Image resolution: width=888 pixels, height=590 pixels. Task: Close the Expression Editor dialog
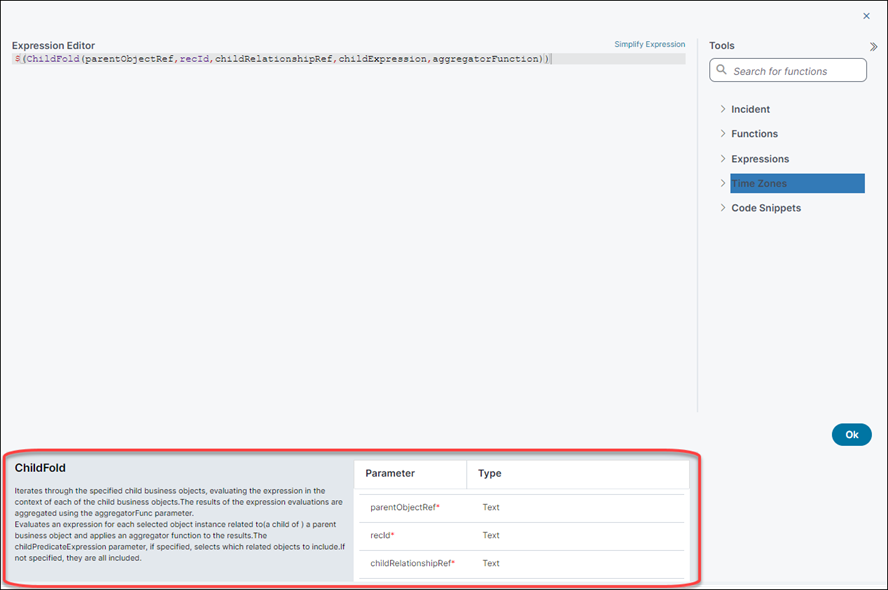point(866,16)
